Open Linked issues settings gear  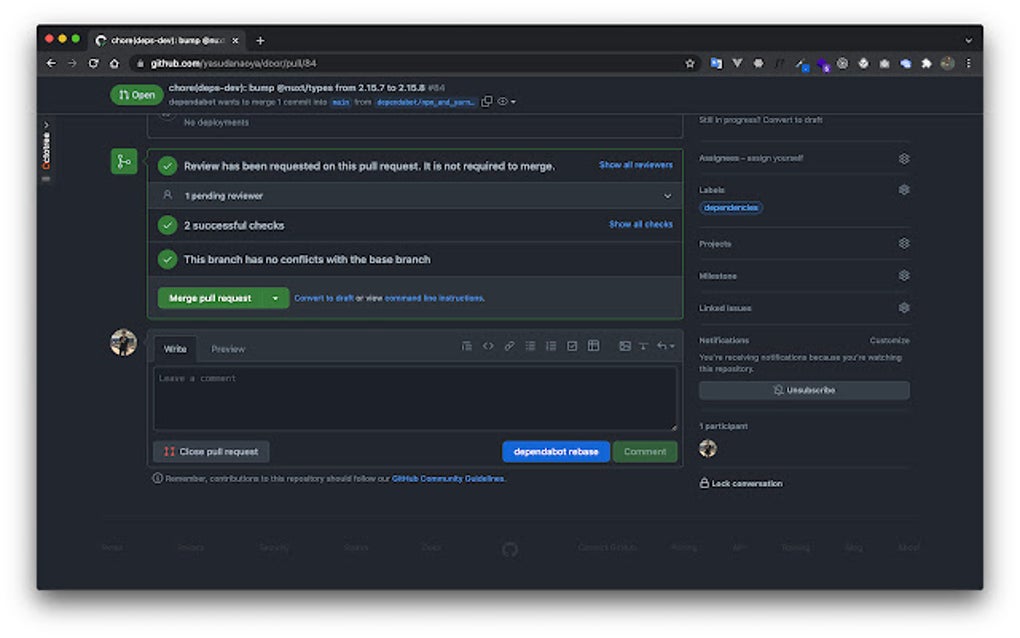(904, 308)
